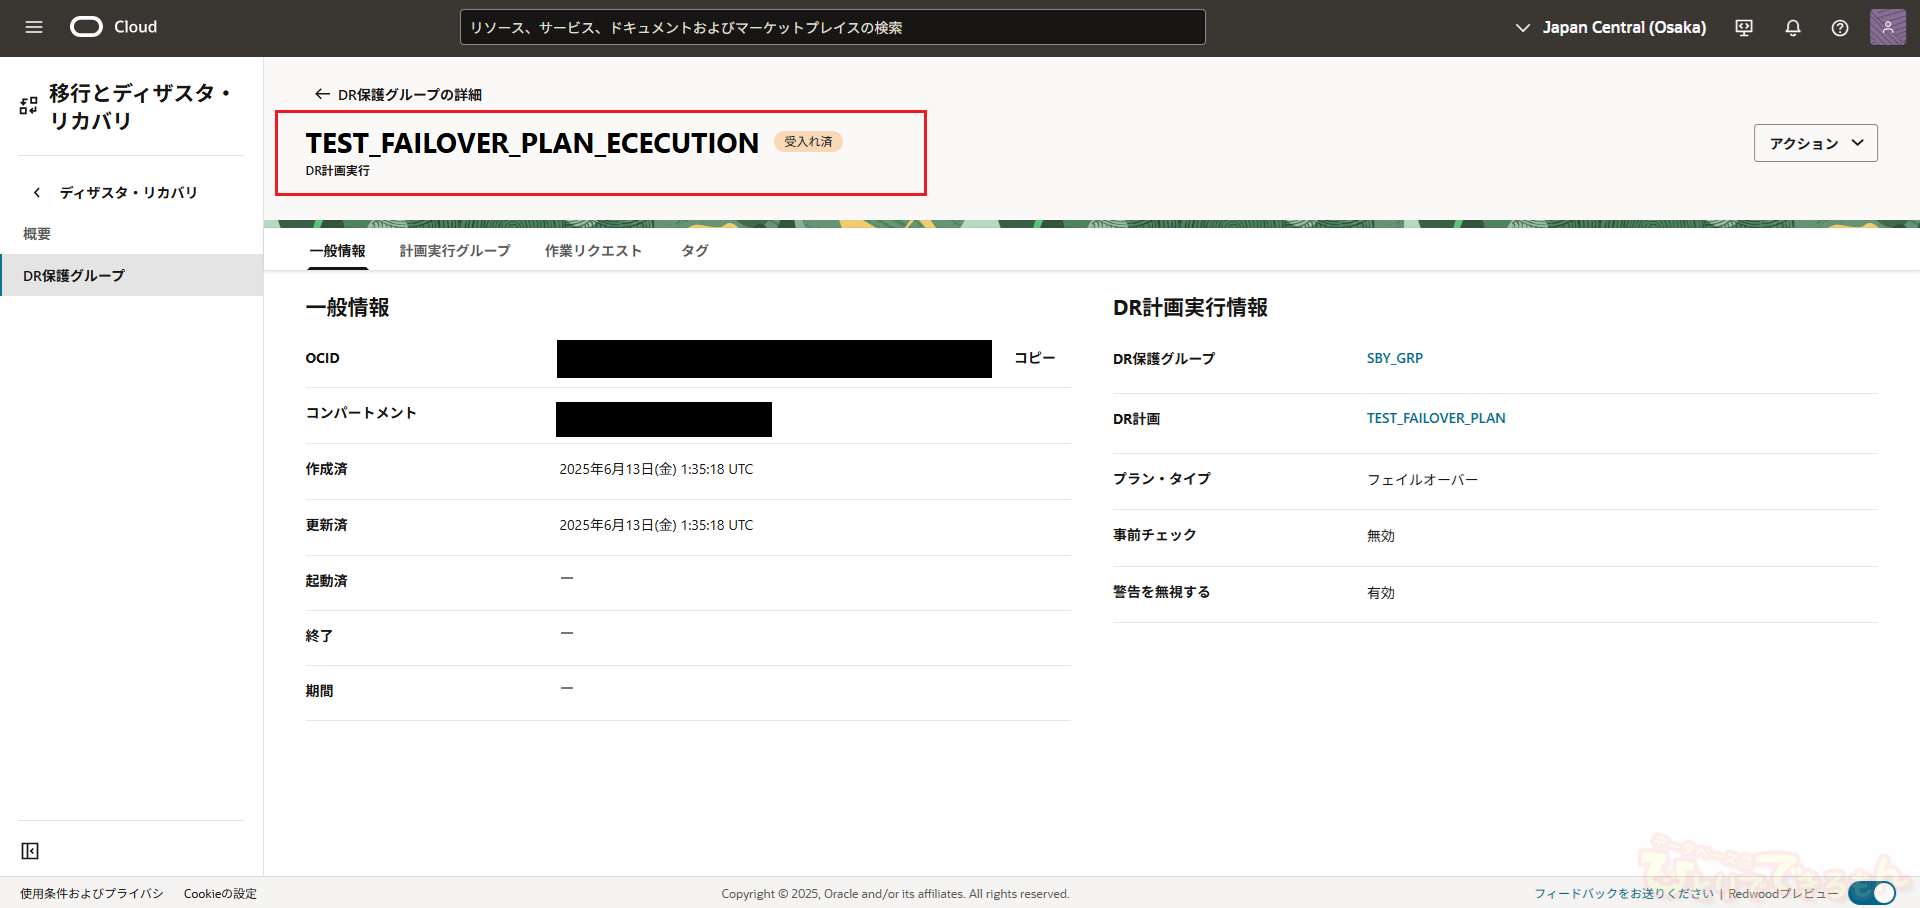Image resolution: width=1920 pixels, height=908 pixels.
Task: Collapse the sidebar with bottom-left panel icon
Action: (30, 851)
